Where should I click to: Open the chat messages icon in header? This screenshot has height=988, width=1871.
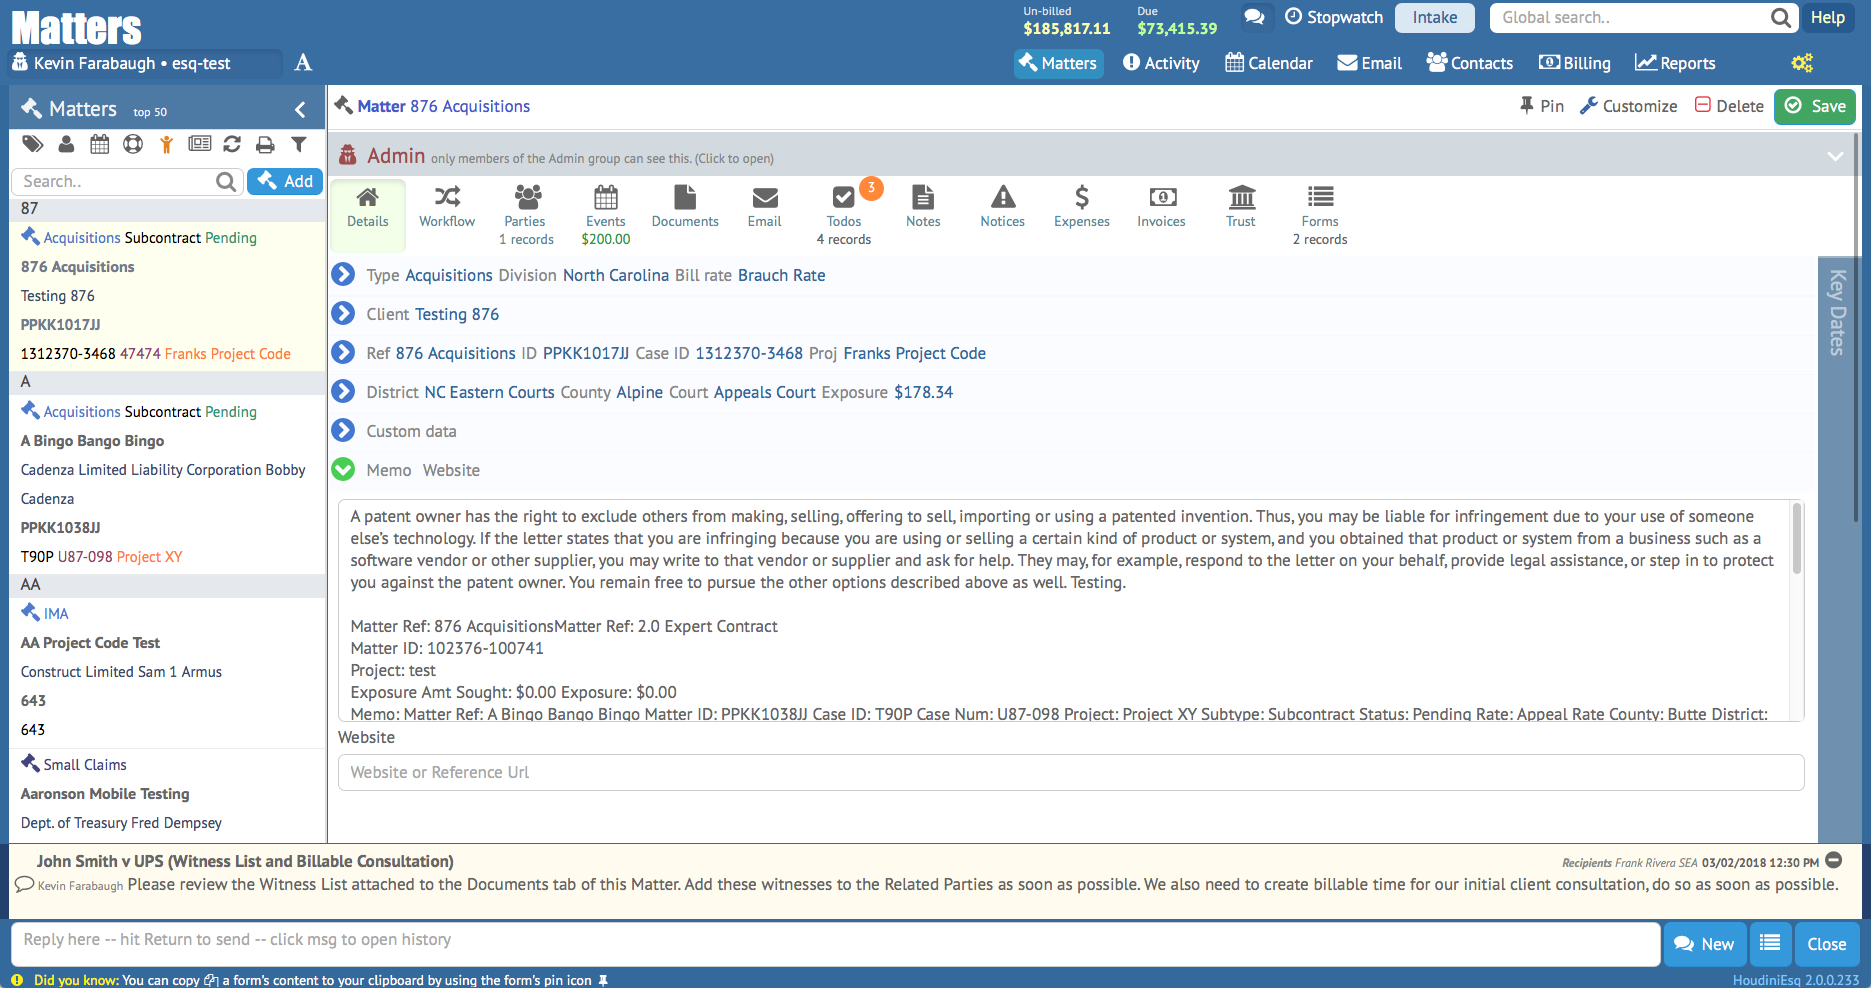click(x=1254, y=17)
